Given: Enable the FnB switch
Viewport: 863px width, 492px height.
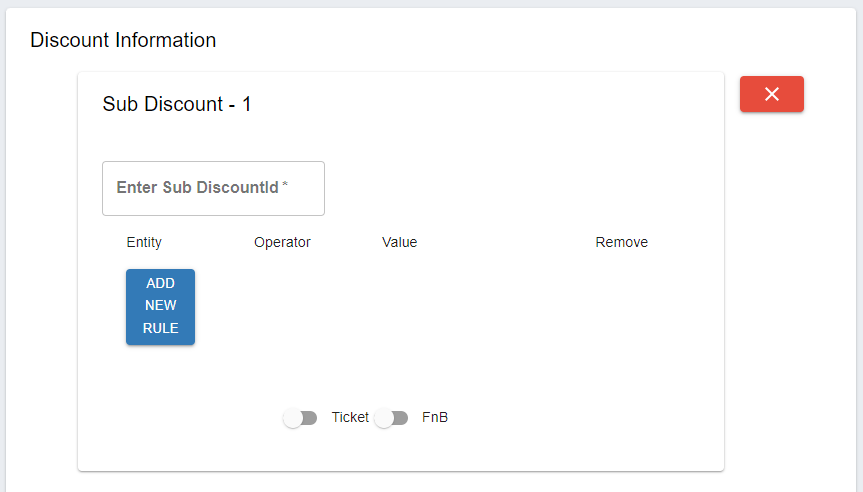Looking at the screenshot, I should coord(391,418).
